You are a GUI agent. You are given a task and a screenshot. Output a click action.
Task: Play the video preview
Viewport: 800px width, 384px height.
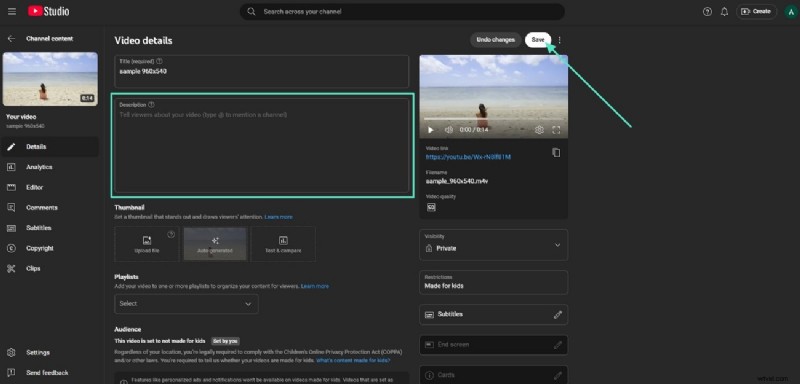pos(430,130)
